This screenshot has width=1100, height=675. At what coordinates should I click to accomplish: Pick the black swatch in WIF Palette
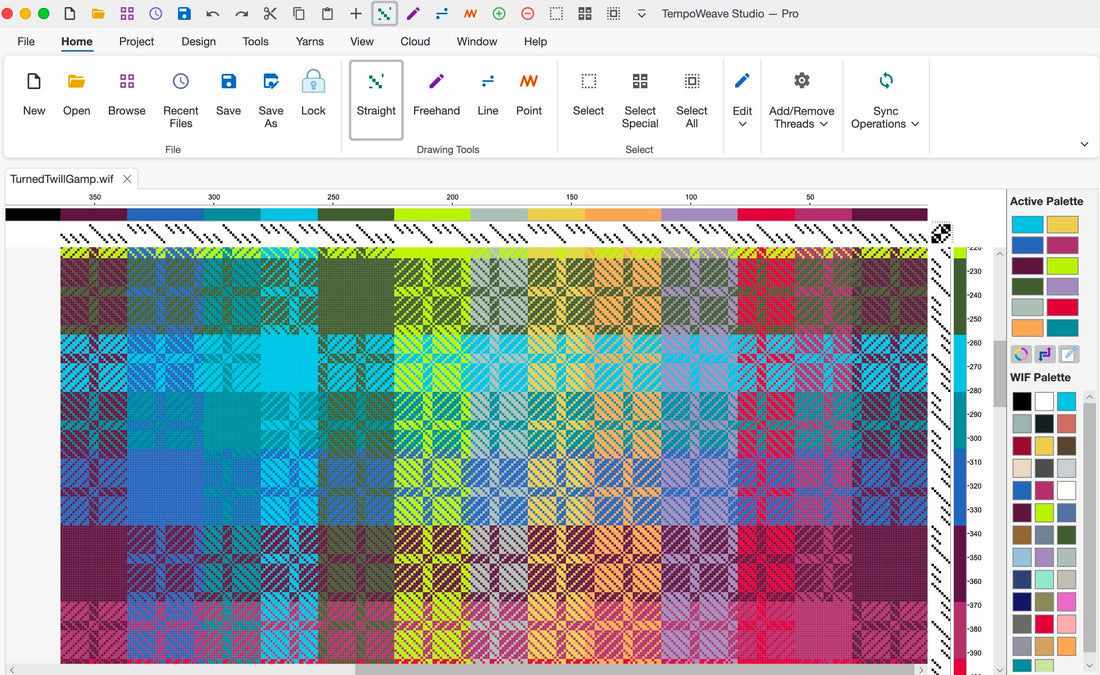1022,401
